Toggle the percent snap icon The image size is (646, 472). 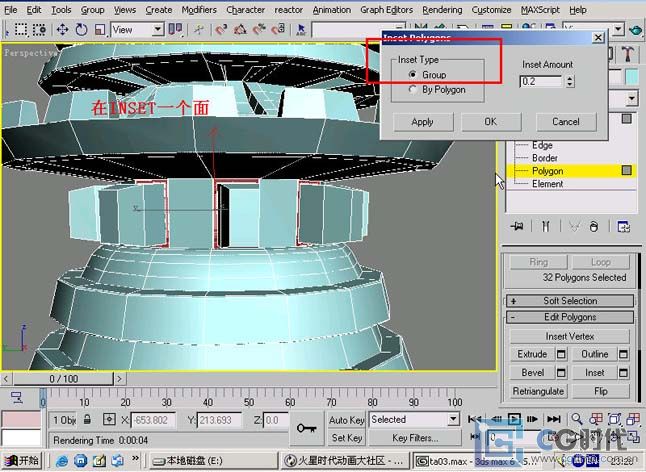[x=260, y=30]
